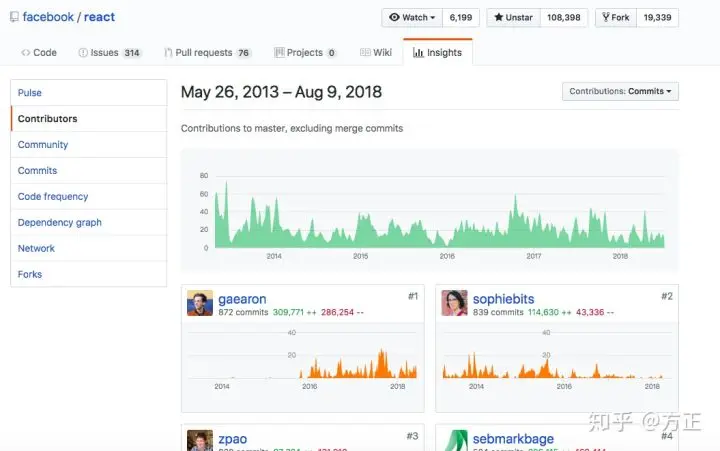Image resolution: width=720 pixels, height=451 pixels.
Task: Open sophiebits' avatar image
Action: [455, 303]
